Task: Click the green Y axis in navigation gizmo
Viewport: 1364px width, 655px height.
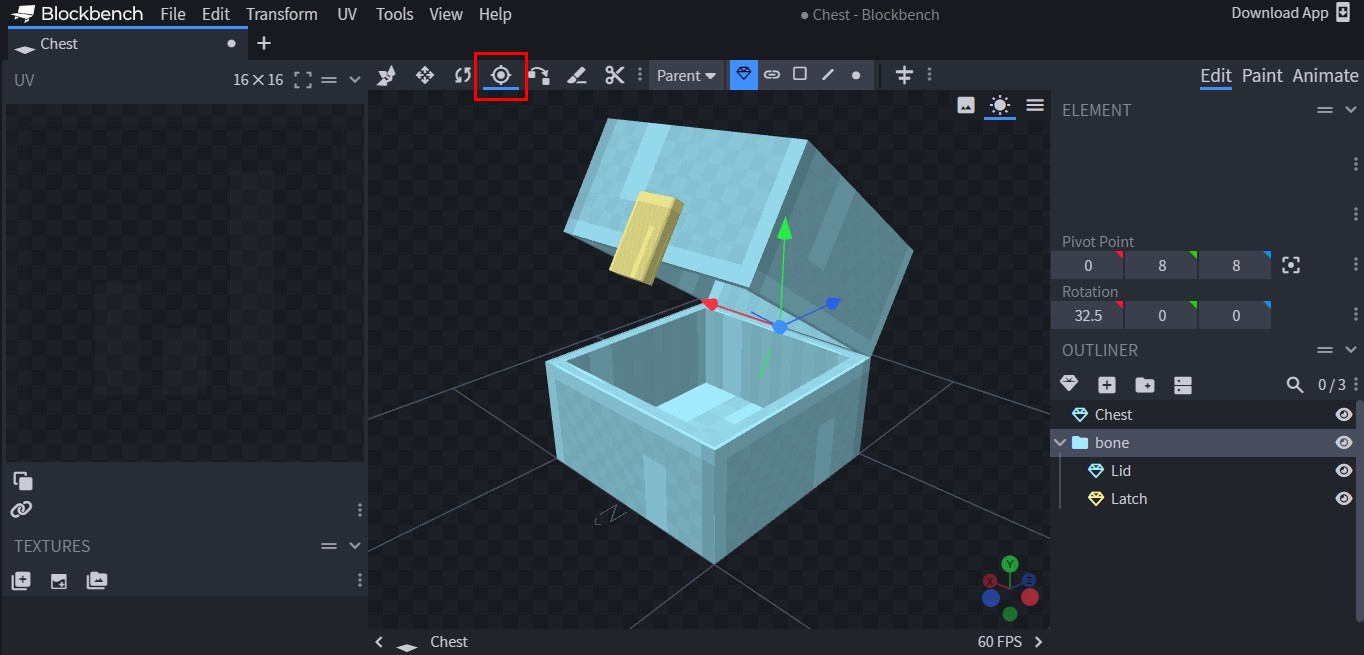Action: tap(1010, 564)
